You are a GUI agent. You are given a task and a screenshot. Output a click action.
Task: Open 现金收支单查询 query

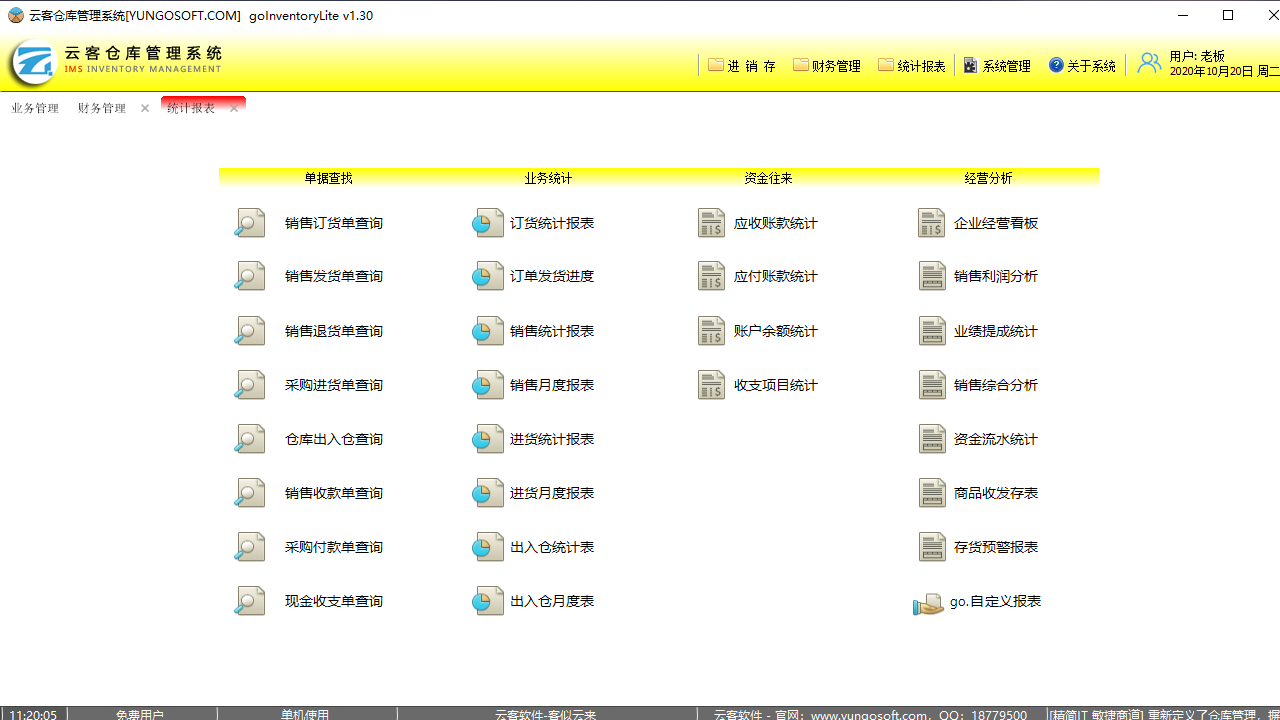click(x=249, y=600)
